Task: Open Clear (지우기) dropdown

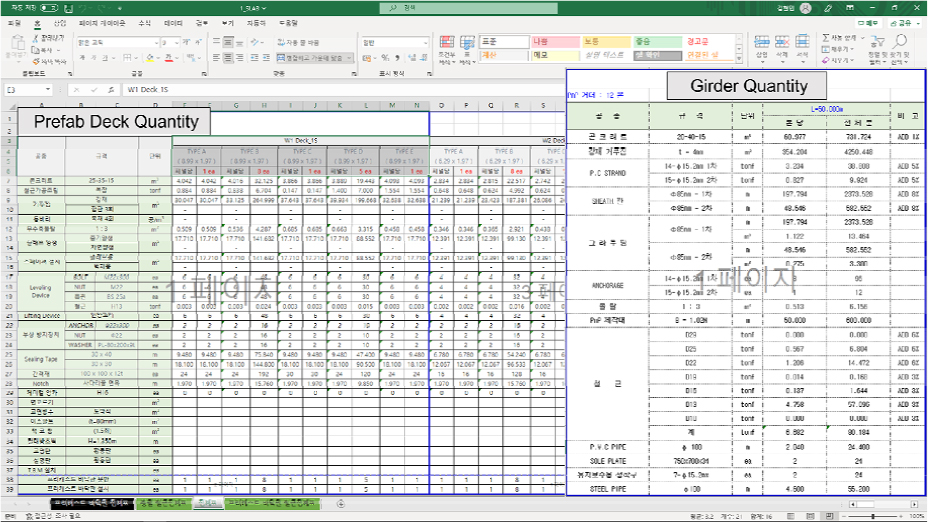Action: coord(837,60)
